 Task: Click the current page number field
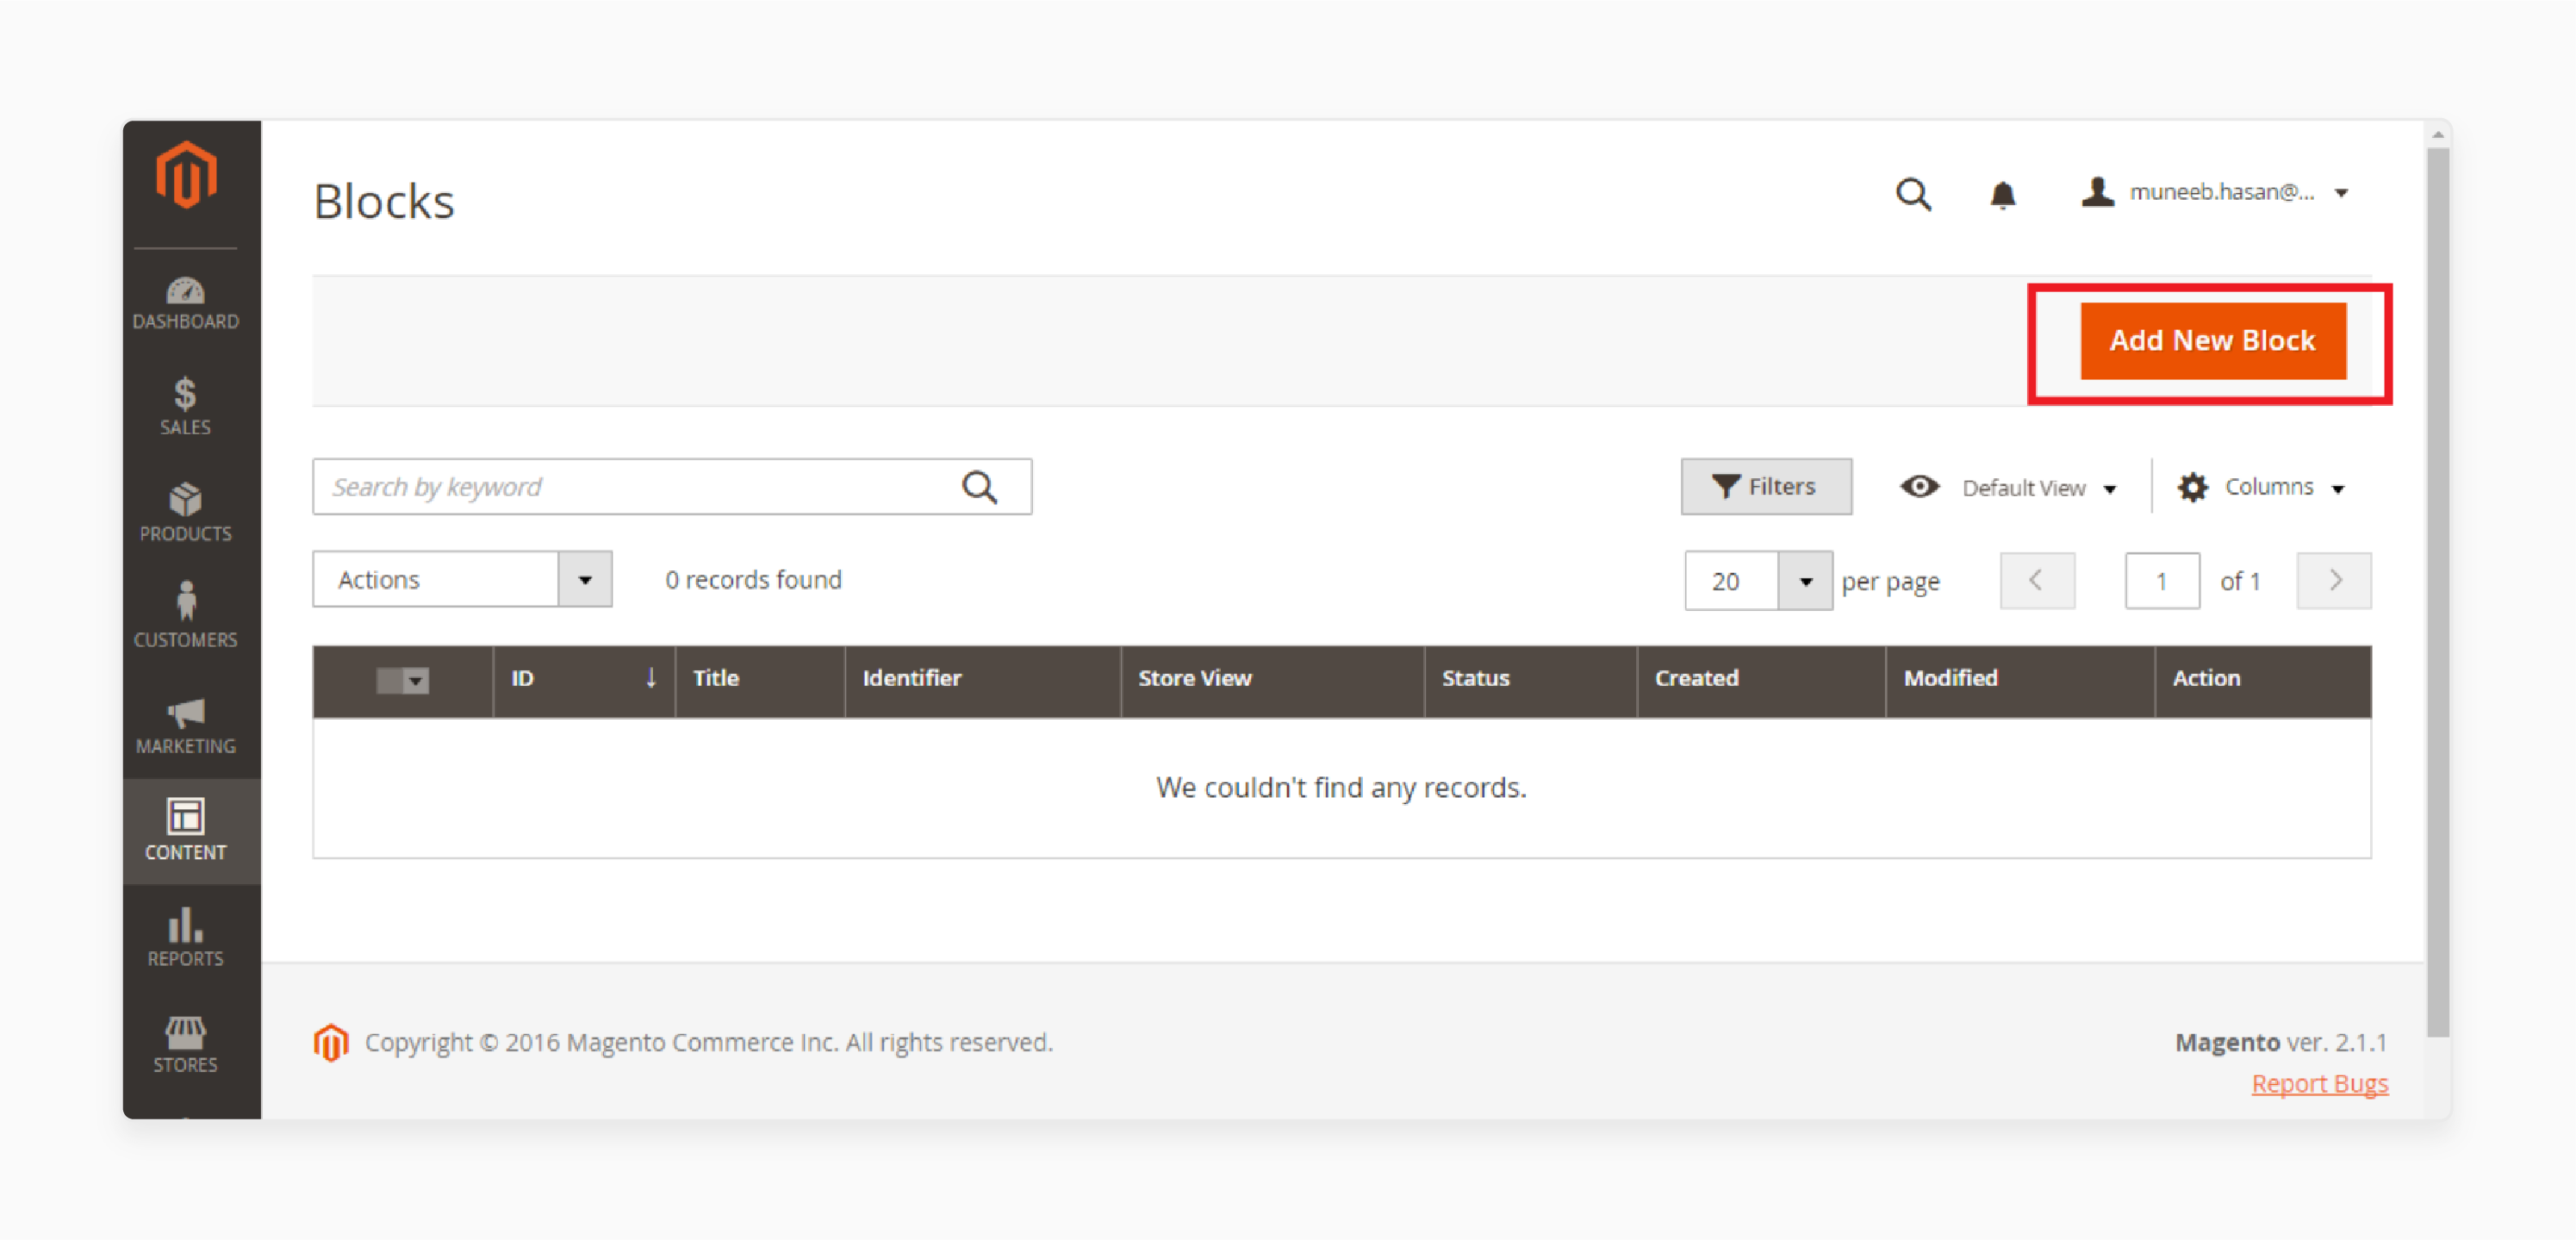2162,581
